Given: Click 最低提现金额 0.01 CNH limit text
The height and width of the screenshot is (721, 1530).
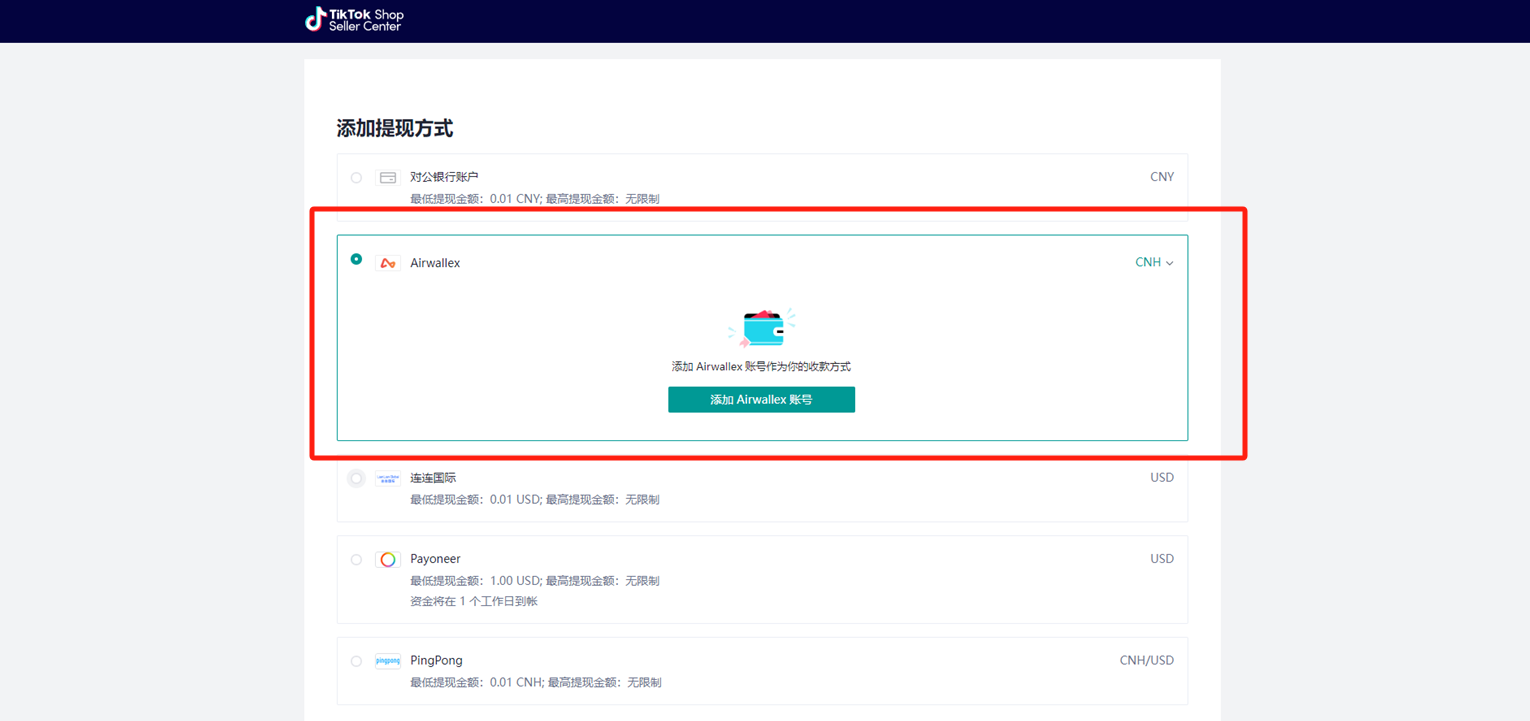Looking at the screenshot, I should pyautogui.click(x=536, y=683).
